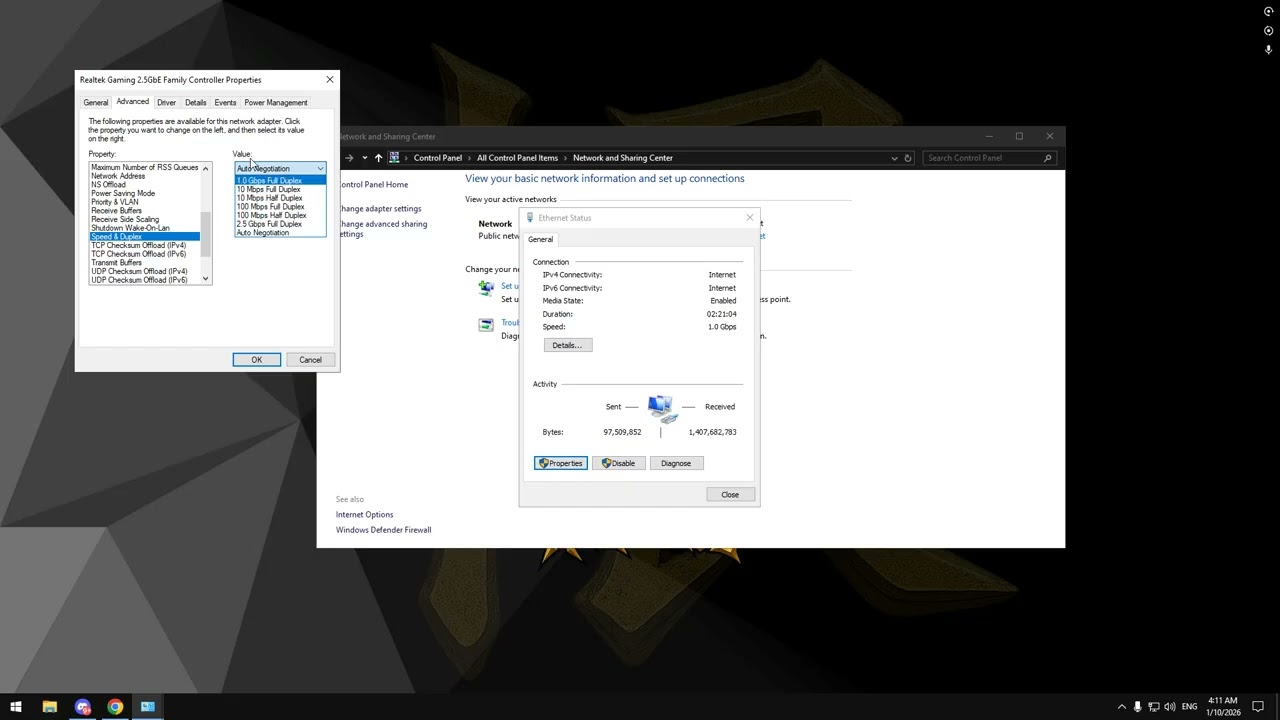
Task: Close the Realtek Controller Properties dialog
Action: (x=329, y=80)
